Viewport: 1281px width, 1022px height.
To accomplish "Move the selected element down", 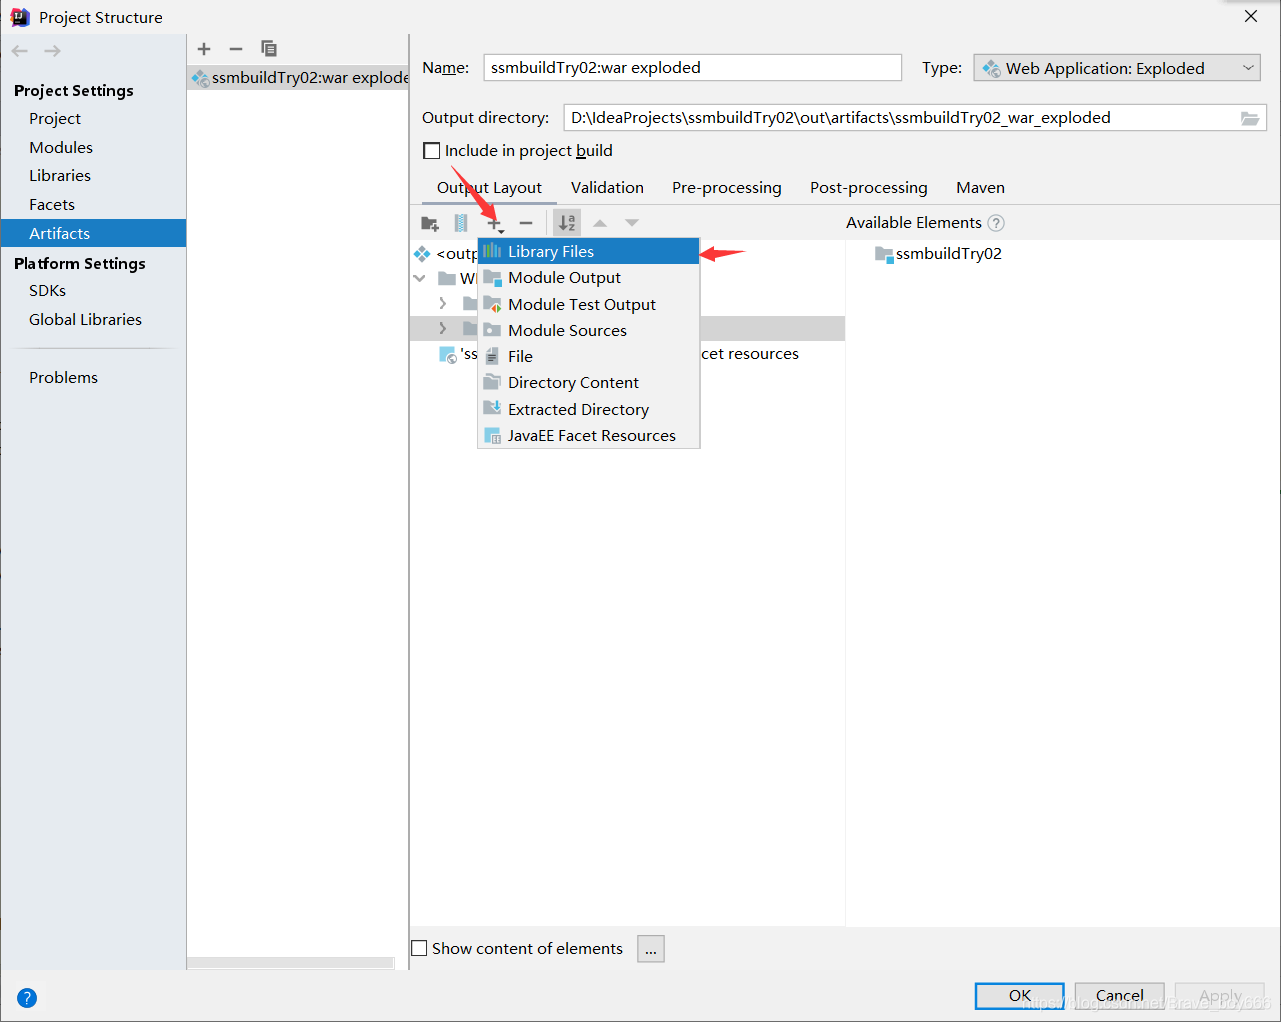I will click(x=632, y=223).
